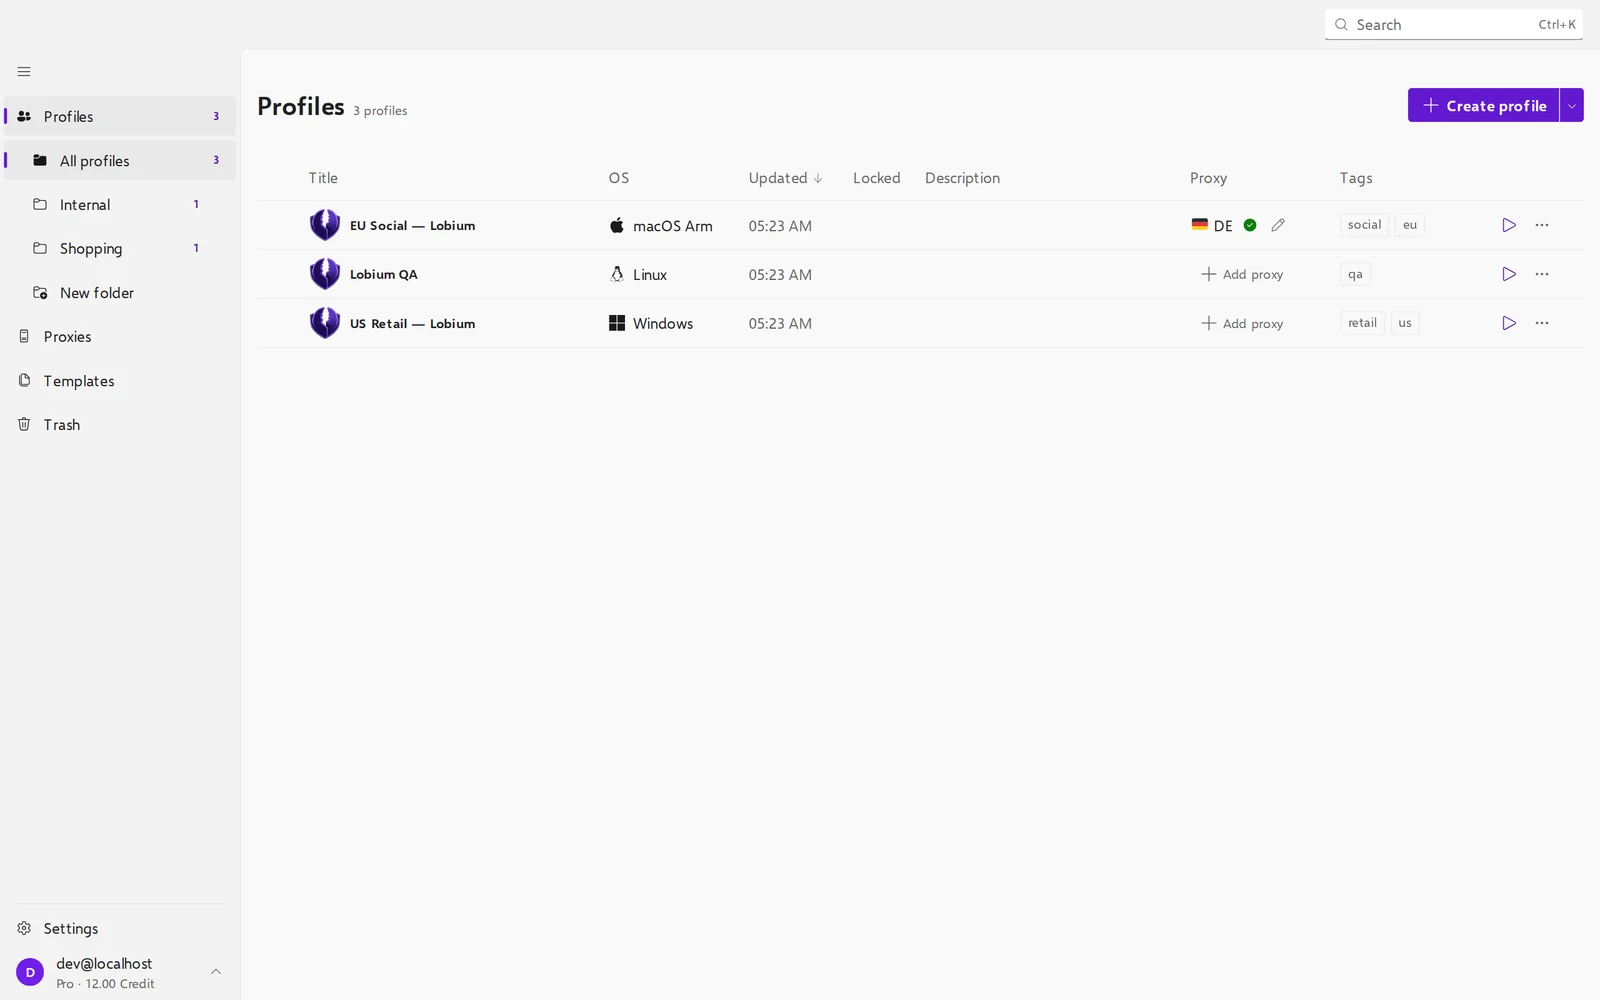Screen dimensions: 1600x1000
Task: Click the OS column header
Action: tap(619, 178)
